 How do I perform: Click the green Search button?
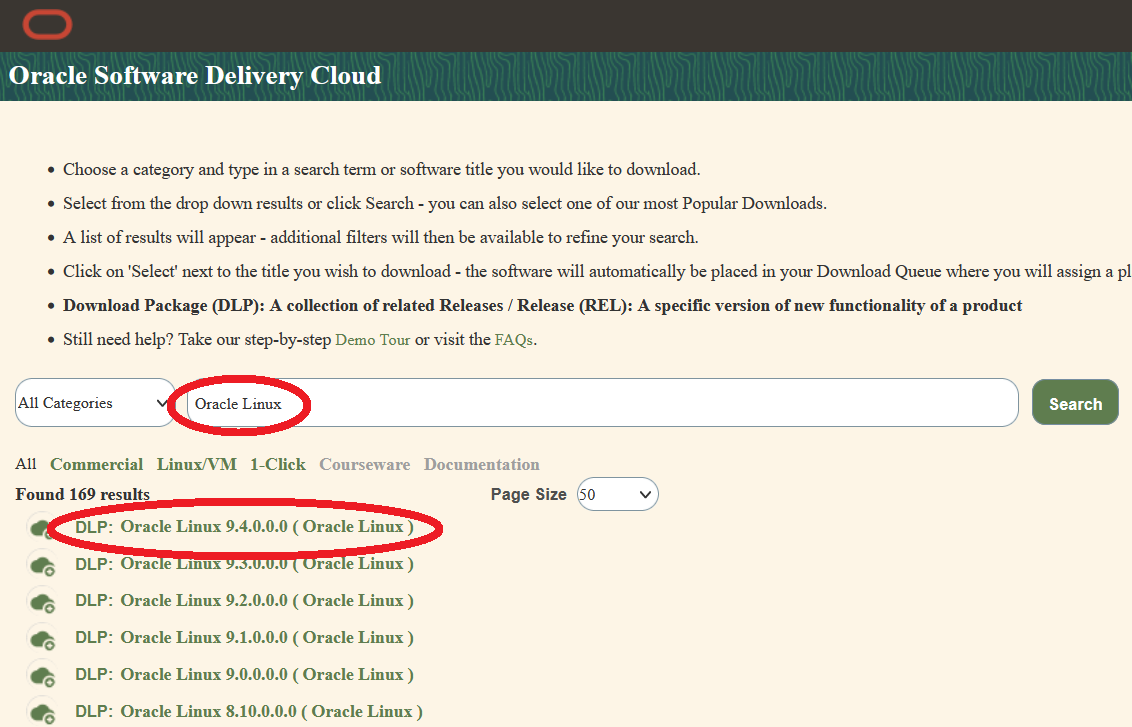point(1075,403)
